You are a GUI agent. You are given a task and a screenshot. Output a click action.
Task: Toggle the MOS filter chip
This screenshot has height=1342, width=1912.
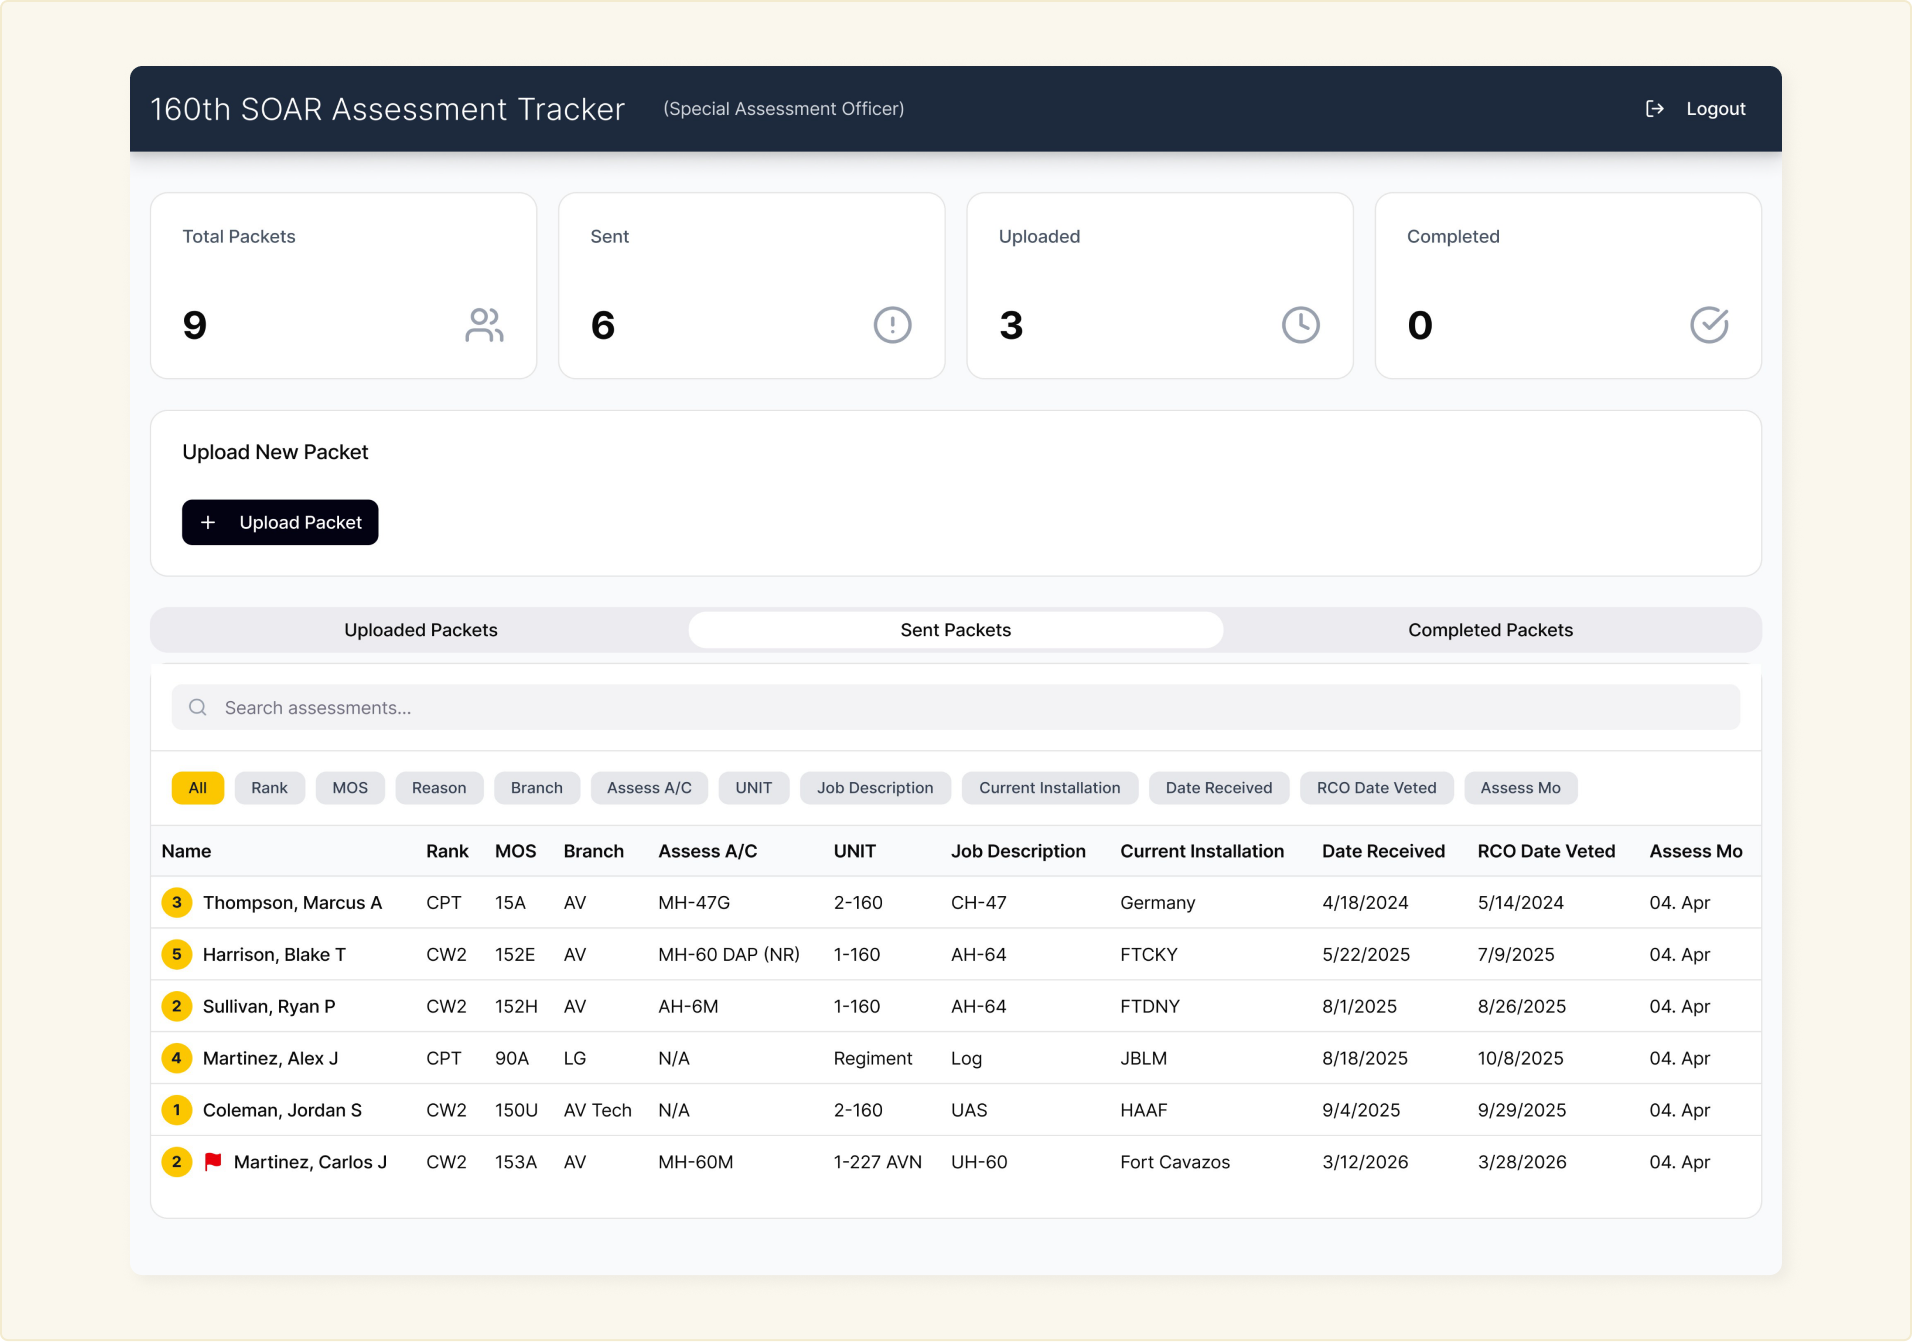(350, 788)
